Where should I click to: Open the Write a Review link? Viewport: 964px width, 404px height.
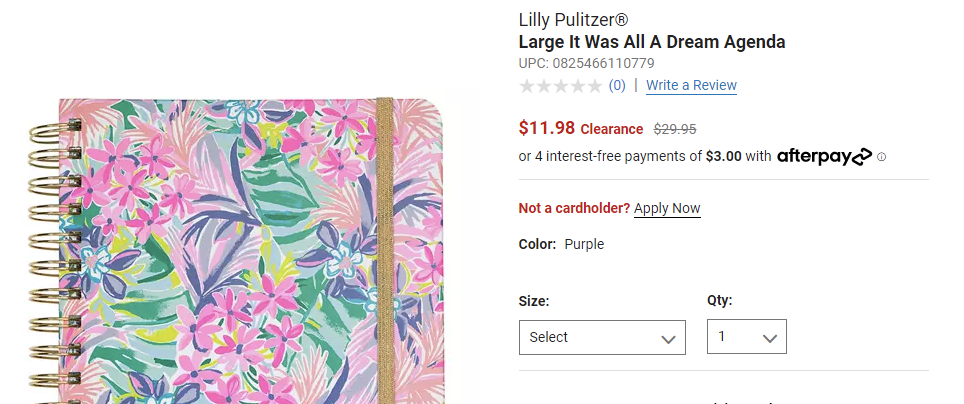coord(691,86)
